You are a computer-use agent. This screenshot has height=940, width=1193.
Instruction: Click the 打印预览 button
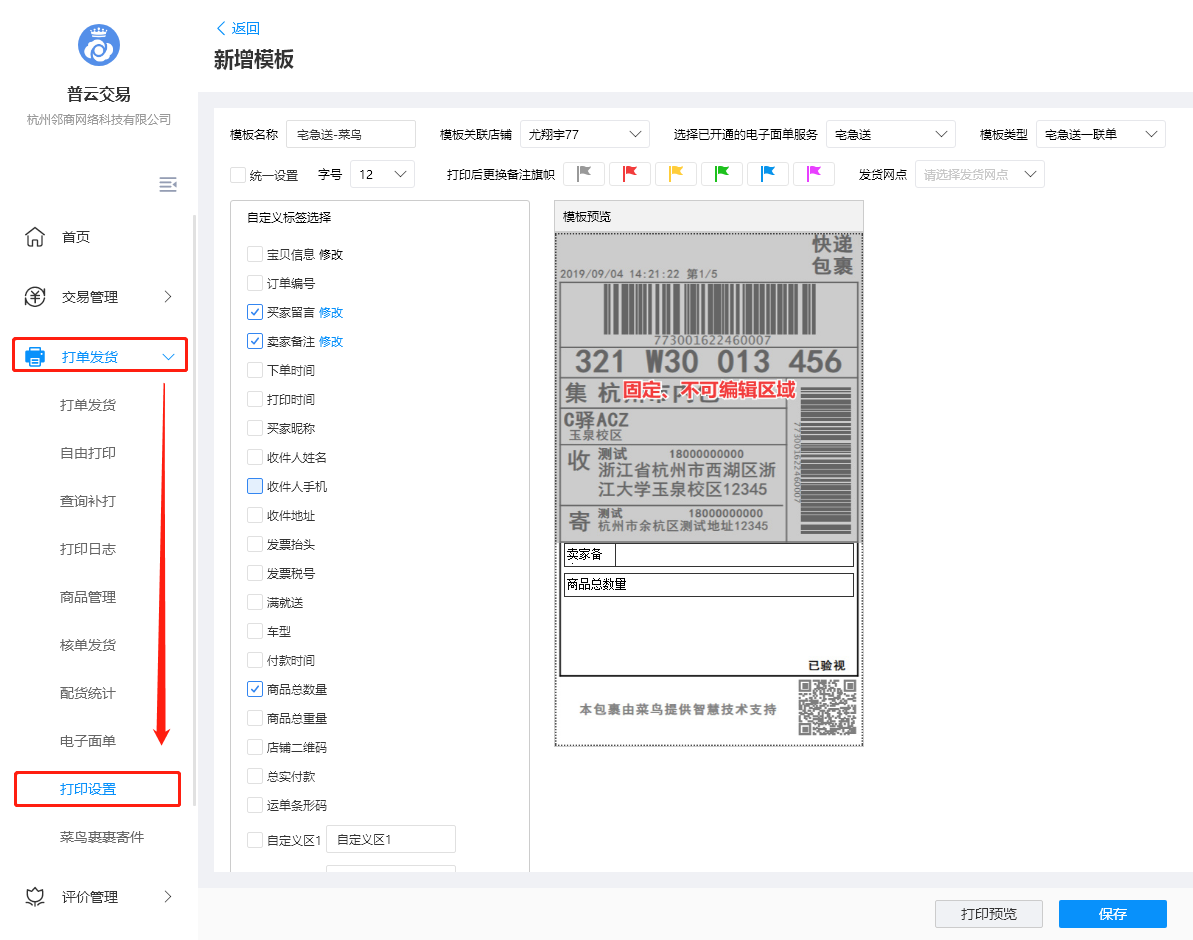[x=988, y=913]
